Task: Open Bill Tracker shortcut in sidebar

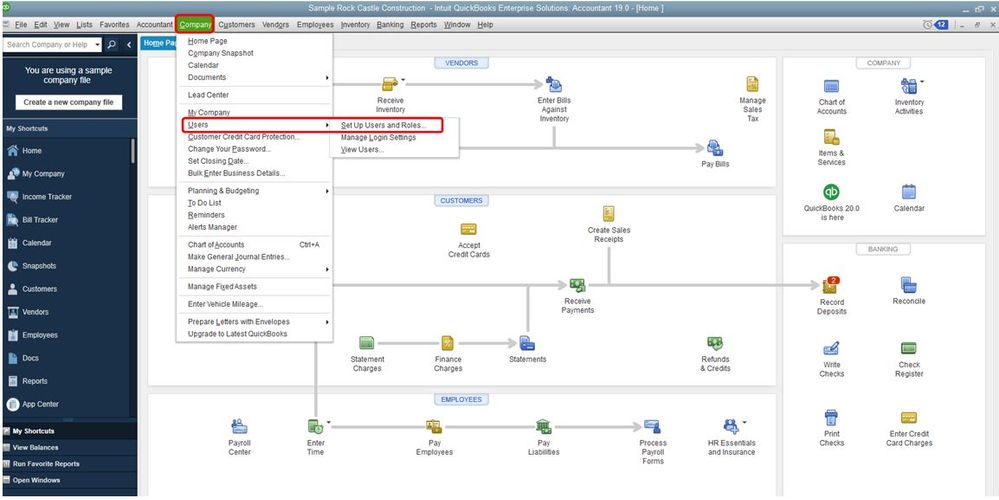Action: tap(40, 220)
